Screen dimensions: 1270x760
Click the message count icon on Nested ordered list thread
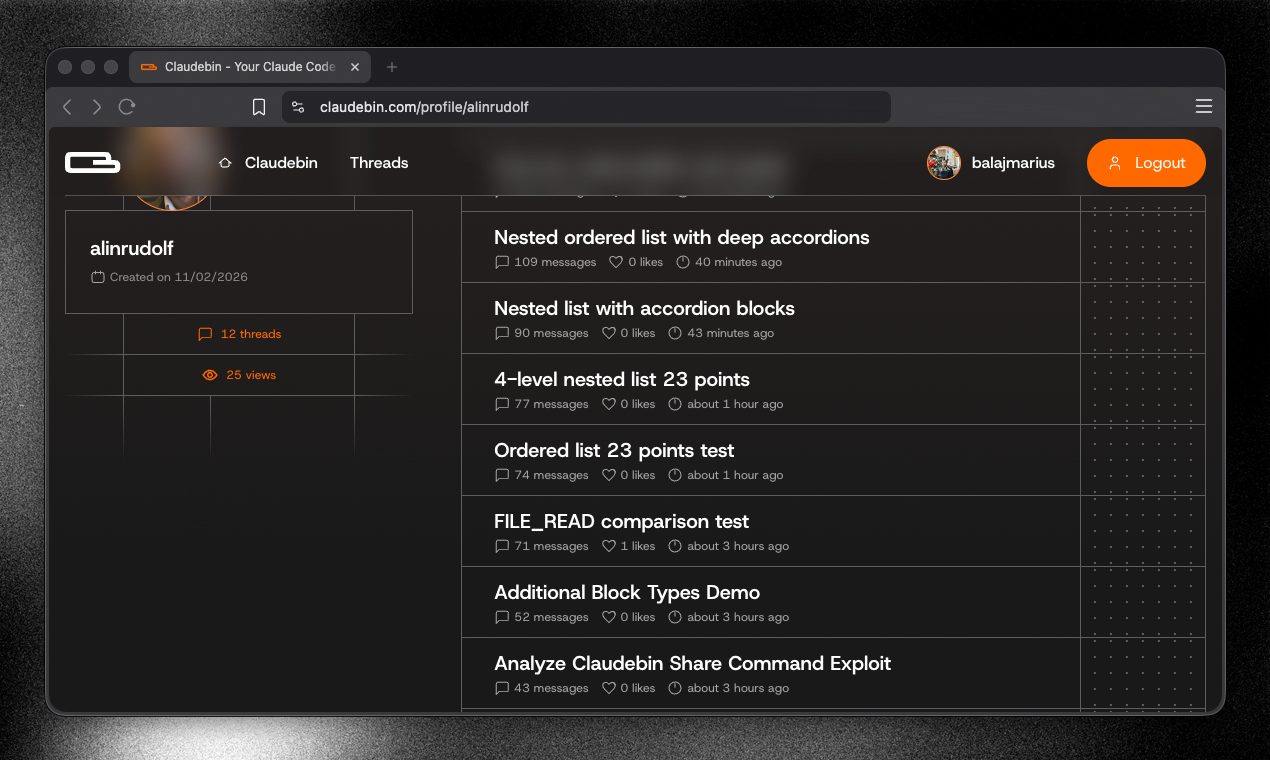502,262
